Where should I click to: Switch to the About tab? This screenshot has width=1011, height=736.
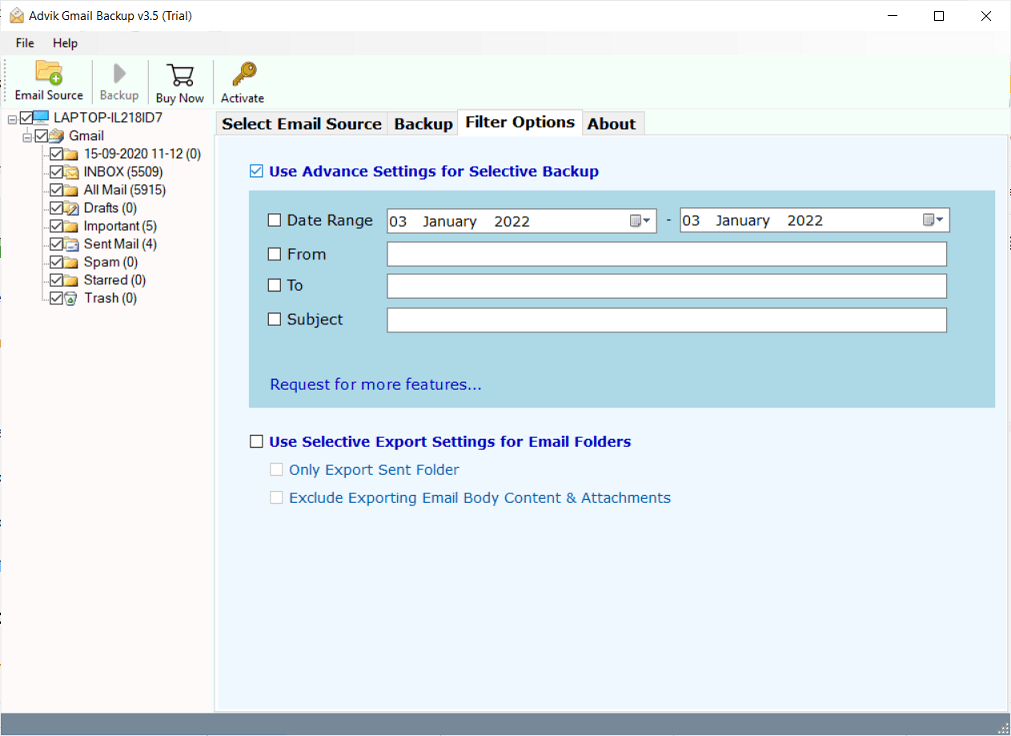pyautogui.click(x=611, y=124)
